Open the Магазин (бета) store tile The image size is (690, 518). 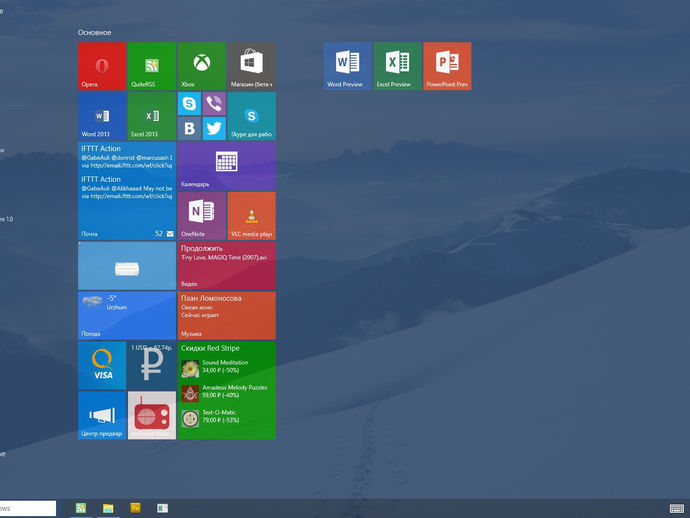point(252,66)
